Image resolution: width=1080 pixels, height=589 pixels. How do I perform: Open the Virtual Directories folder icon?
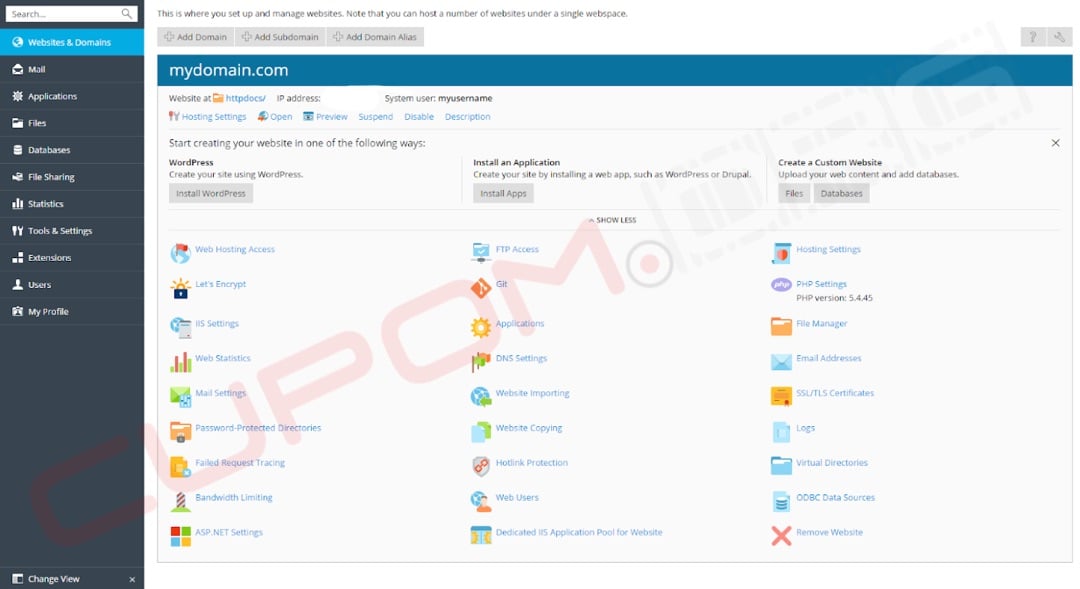pos(781,466)
